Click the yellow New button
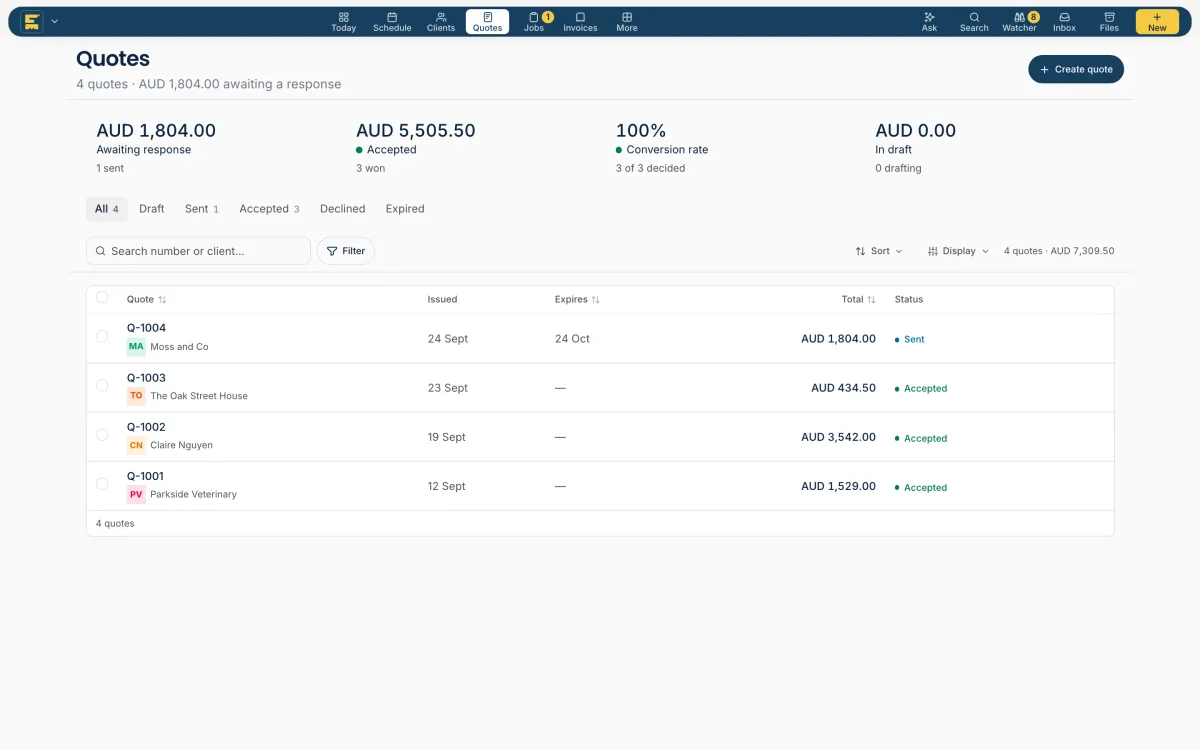1200x750 pixels. click(1157, 22)
